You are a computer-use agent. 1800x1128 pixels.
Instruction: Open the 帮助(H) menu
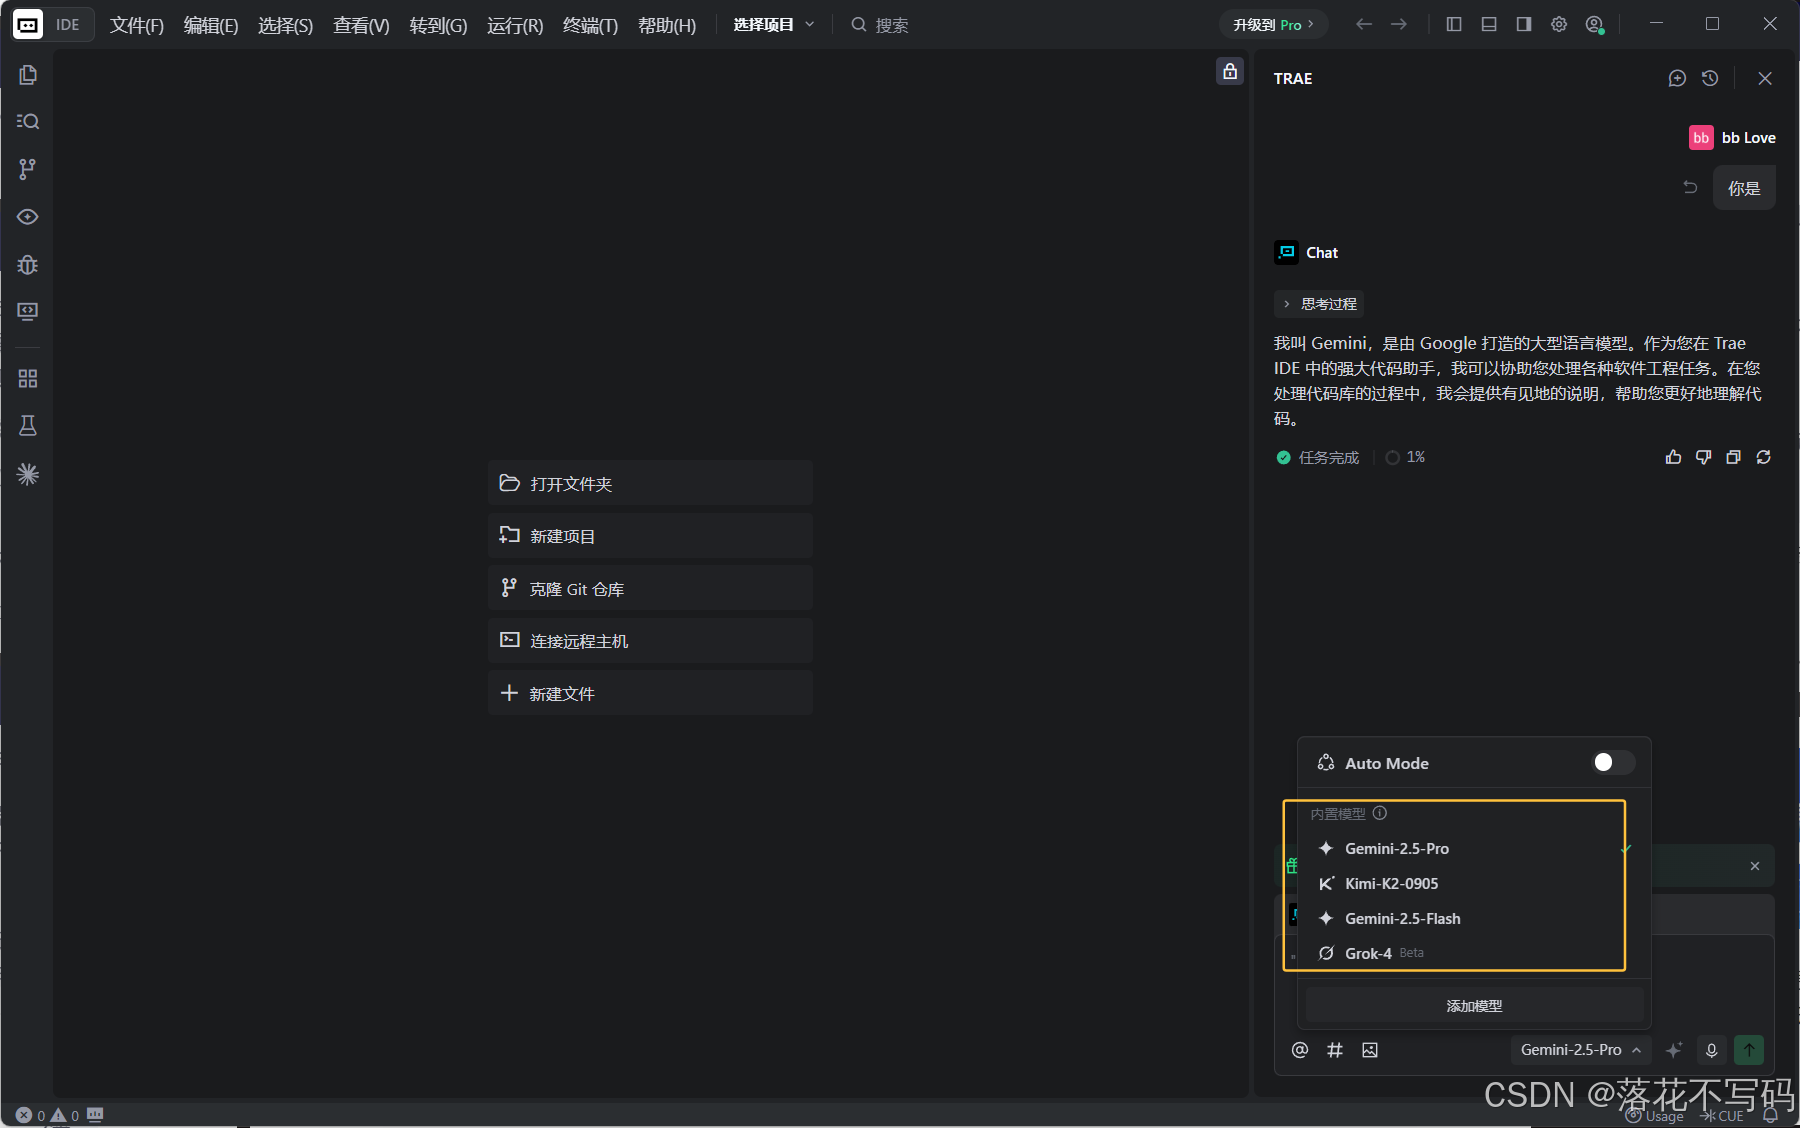pyautogui.click(x=667, y=25)
